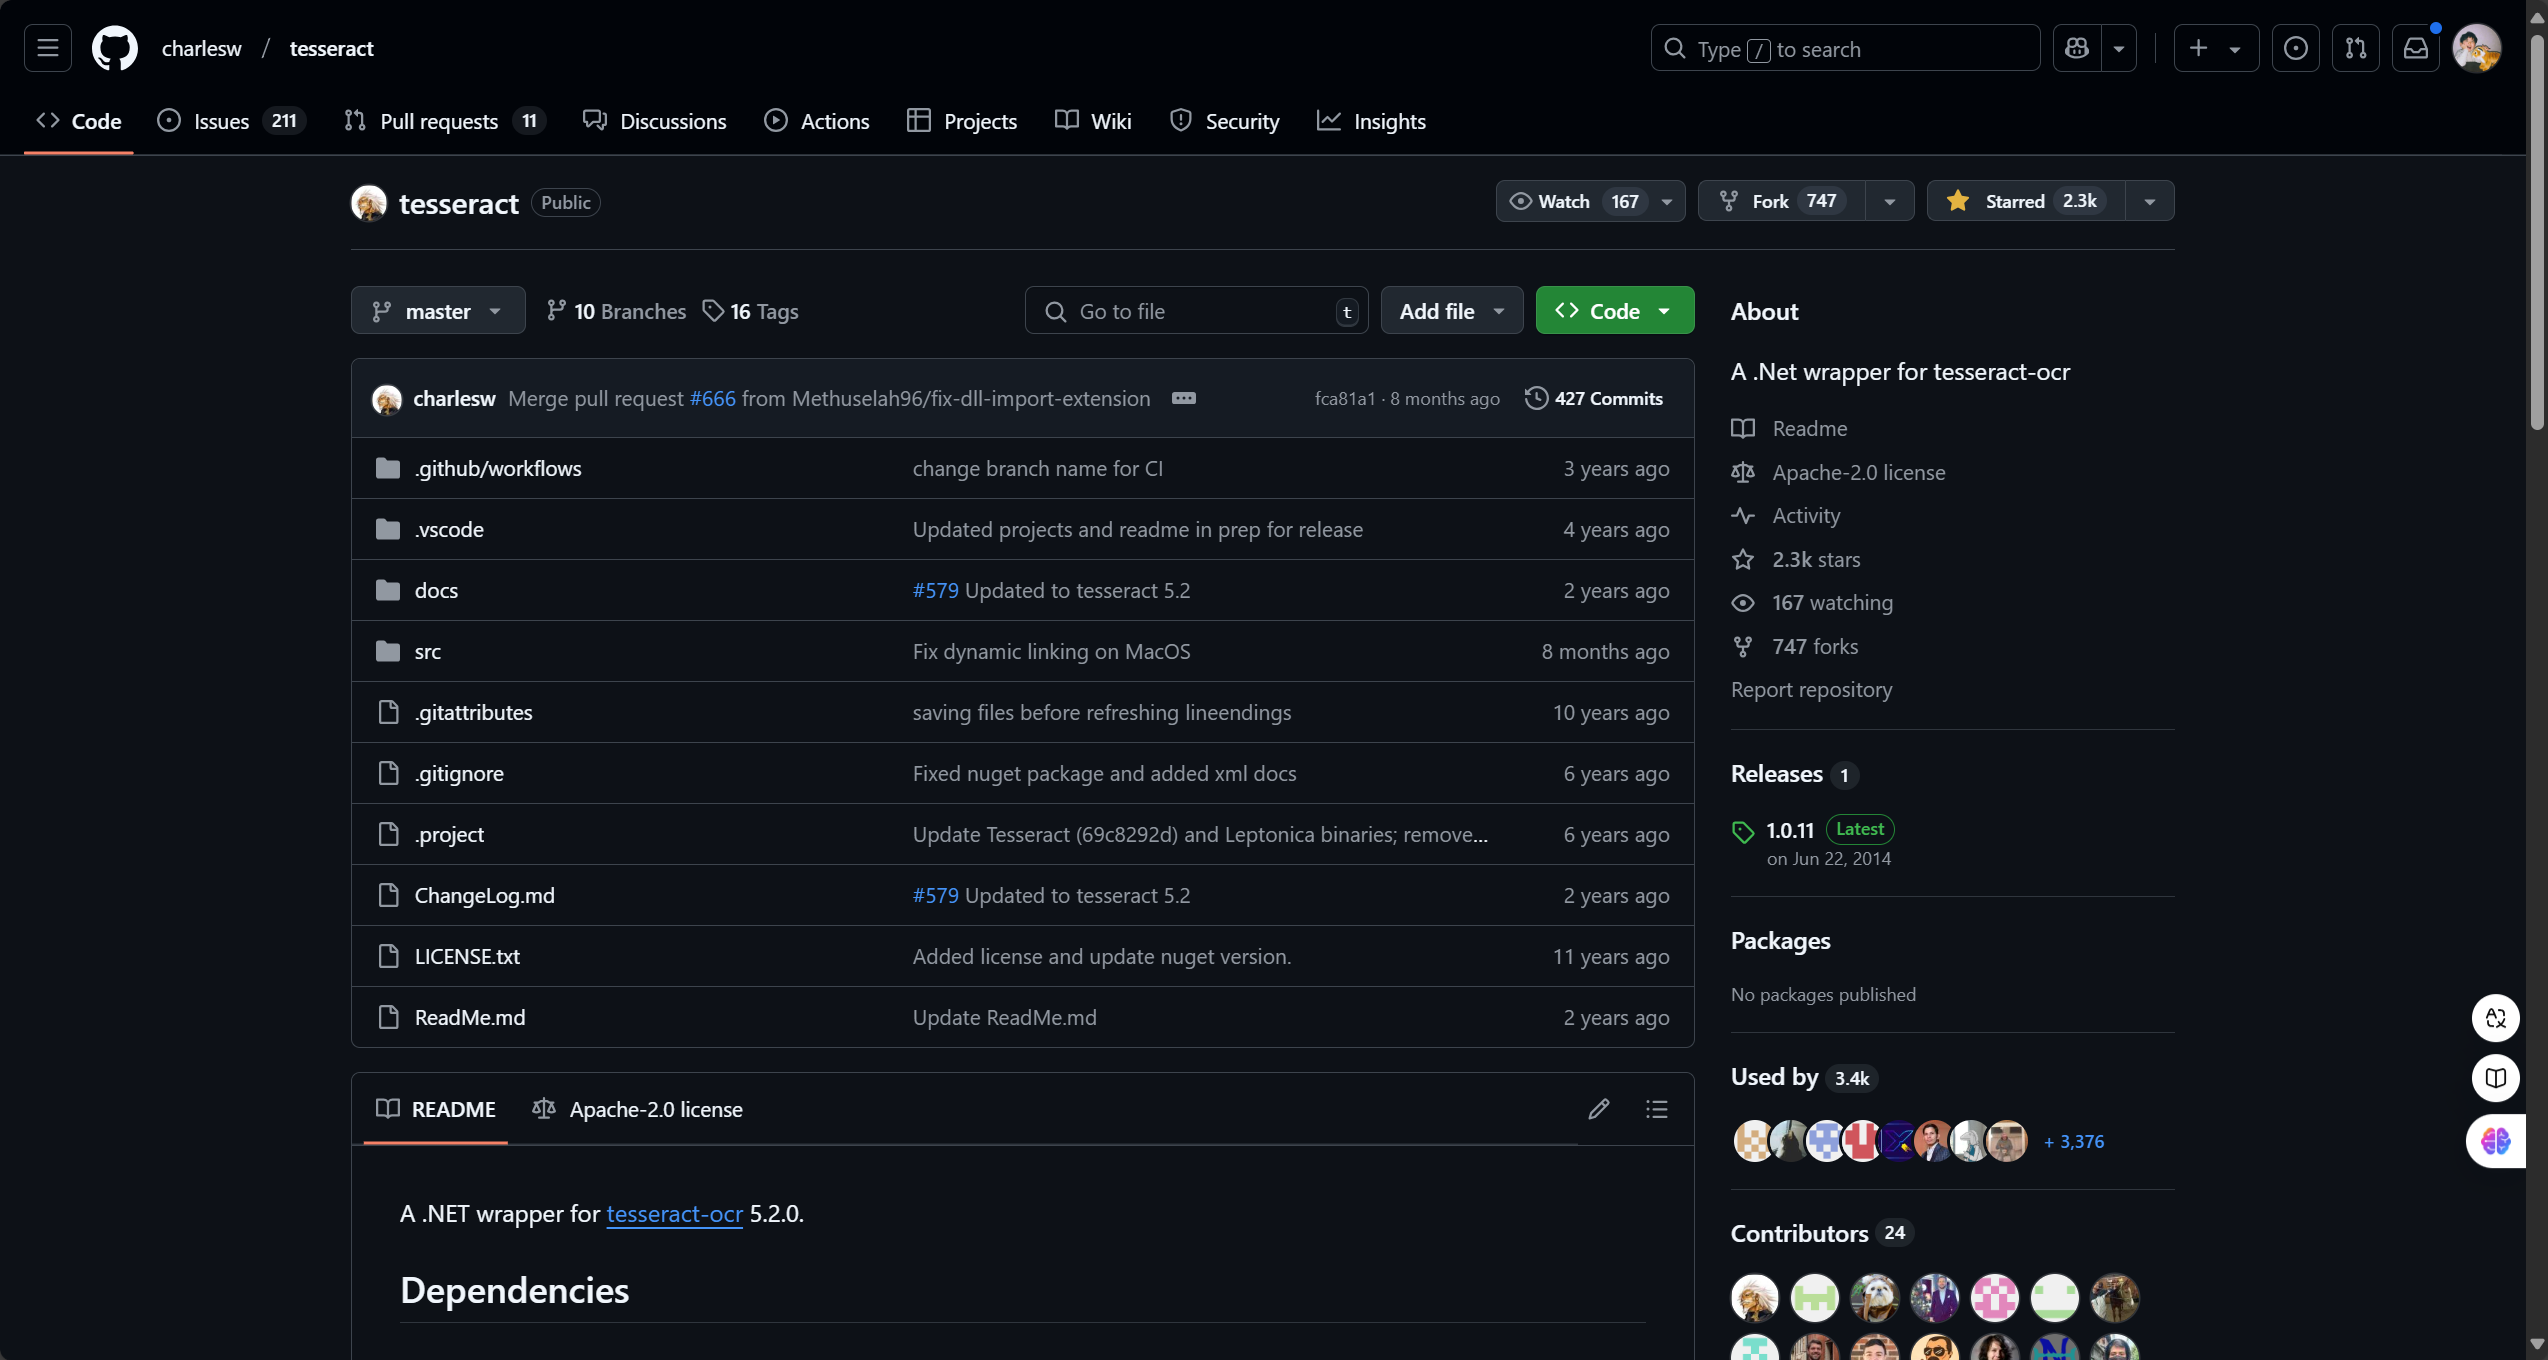Image resolution: width=2548 pixels, height=1360 pixels.
Task: Expand the star lists dropdown arrow
Action: pyautogui.click(x=2150, y=201)
